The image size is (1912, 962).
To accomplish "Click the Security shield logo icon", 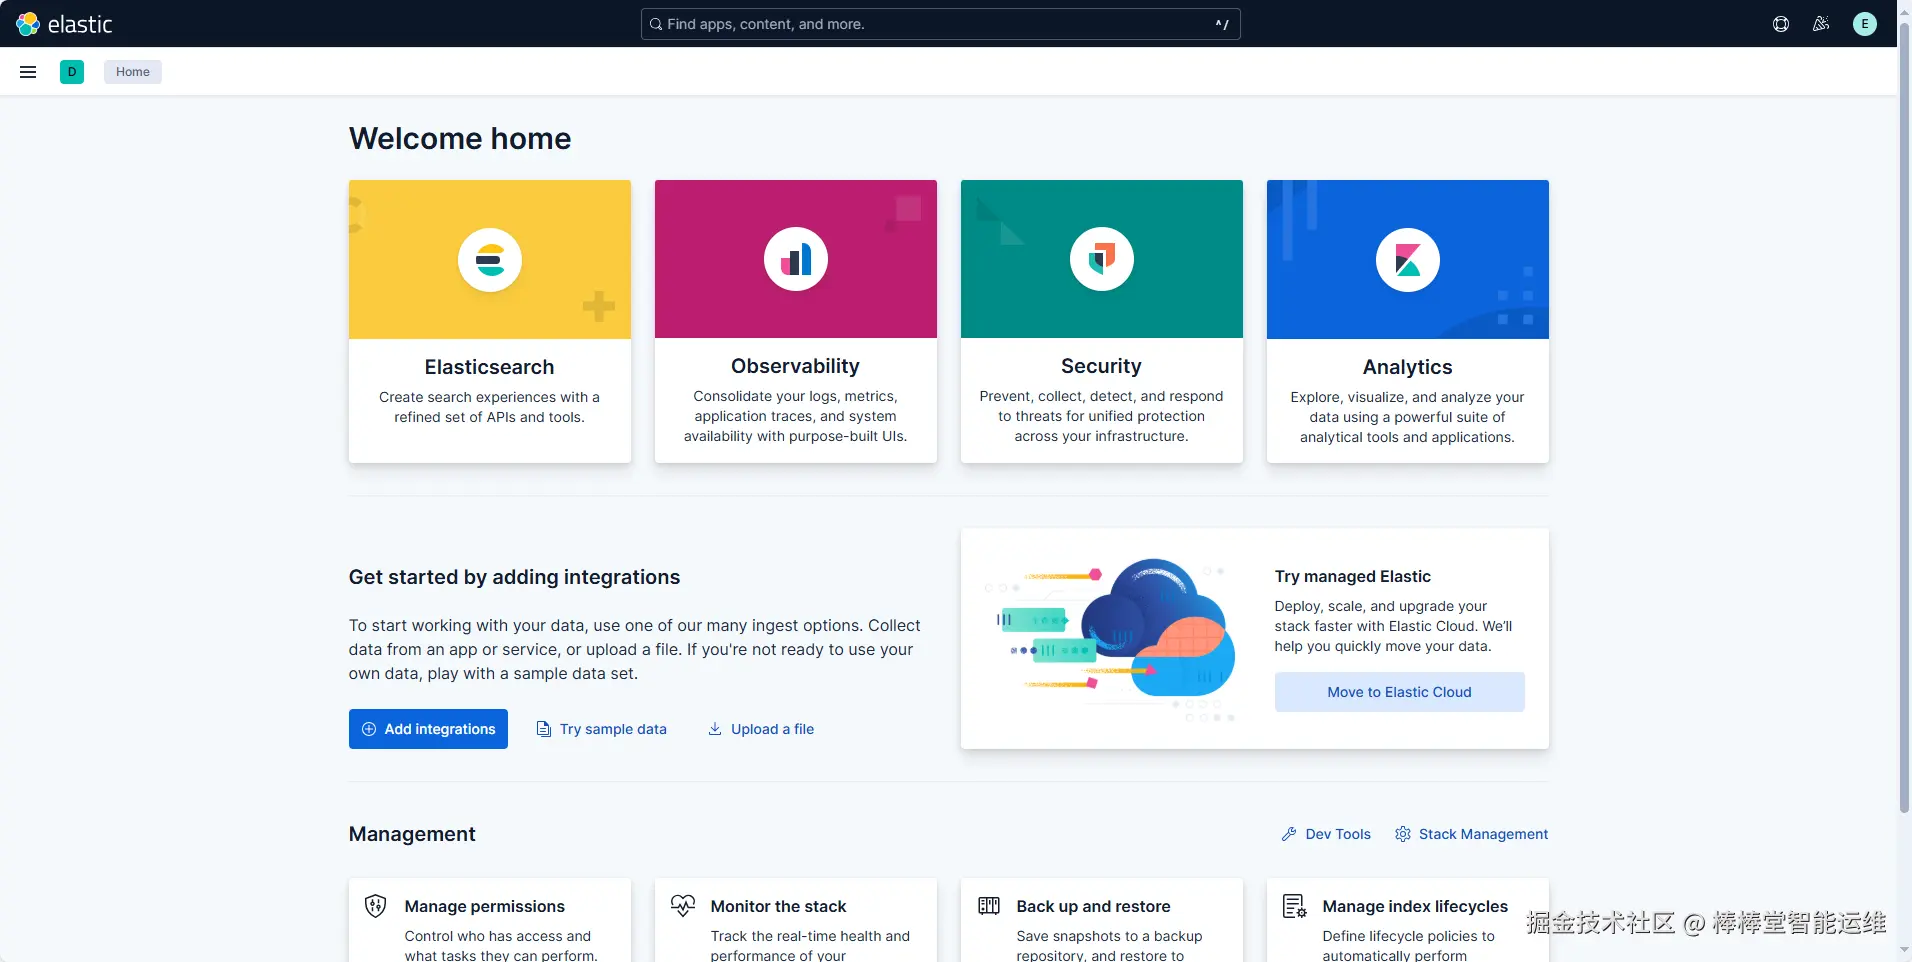I will (x=1102, y=259).
